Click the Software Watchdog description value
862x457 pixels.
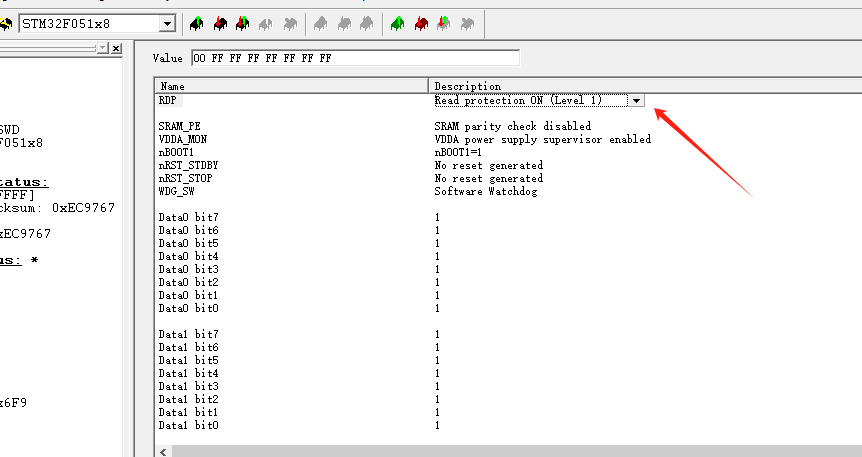pos(485,191)
